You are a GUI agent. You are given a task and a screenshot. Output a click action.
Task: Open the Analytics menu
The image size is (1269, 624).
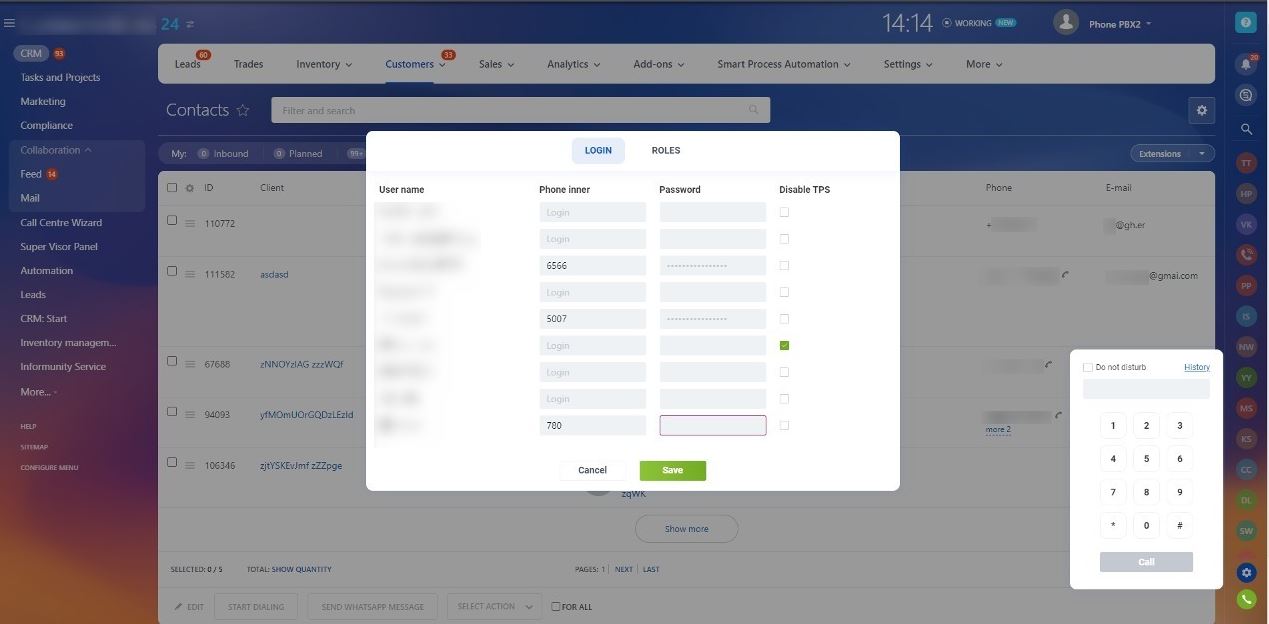(572, 63)
